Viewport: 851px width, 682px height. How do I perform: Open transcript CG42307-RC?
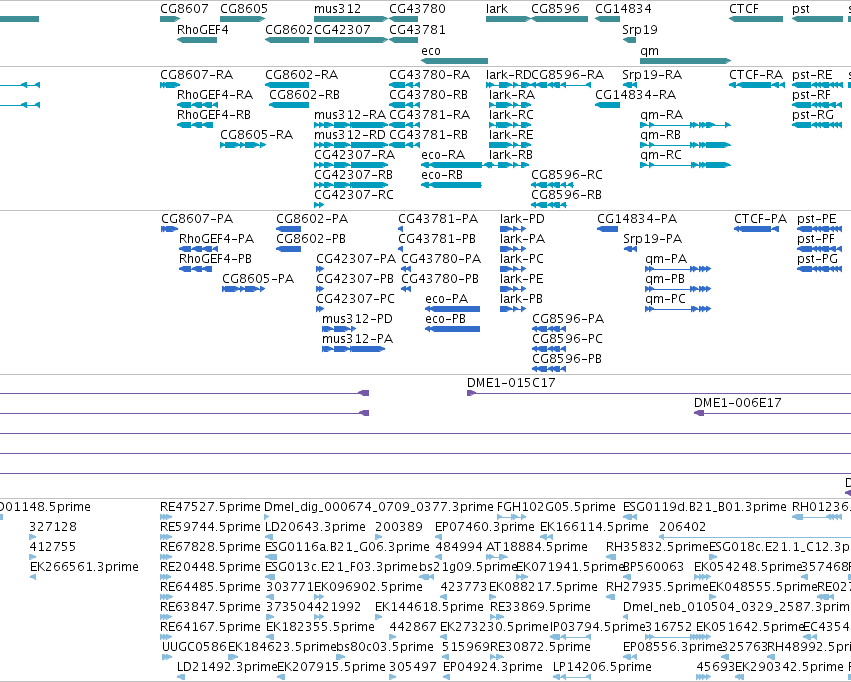[354, 195]
